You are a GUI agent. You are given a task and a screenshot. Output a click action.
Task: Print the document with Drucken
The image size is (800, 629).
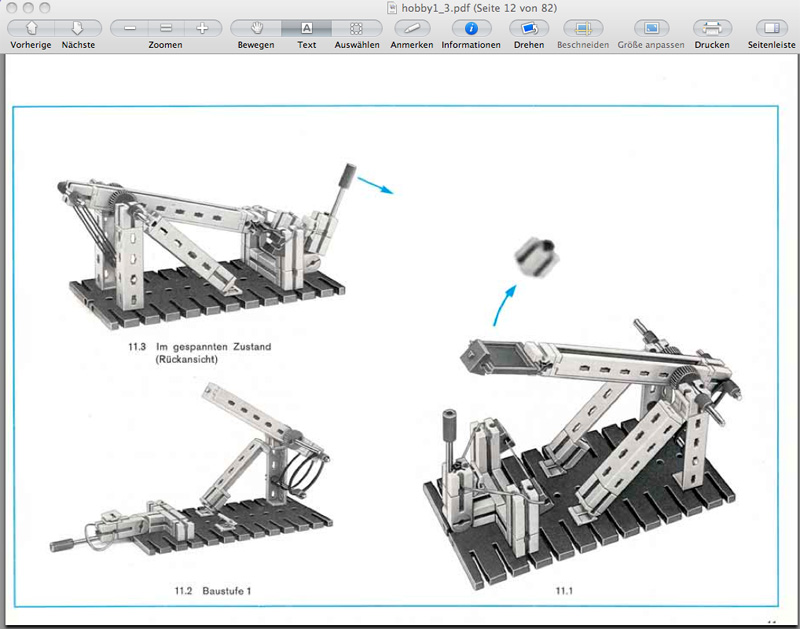[x=712, y=28]
